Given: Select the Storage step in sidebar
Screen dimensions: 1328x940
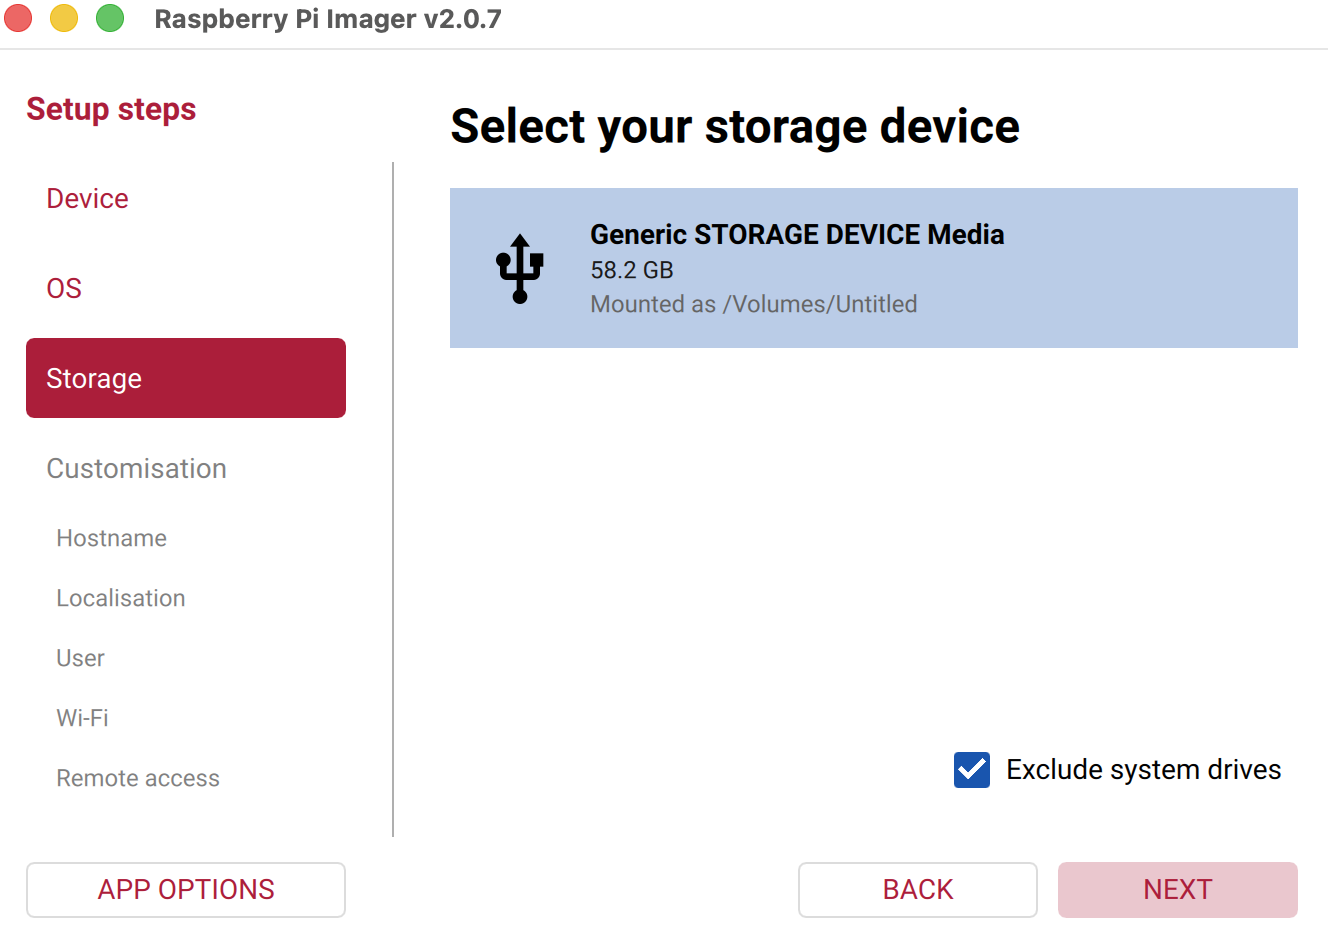Looking at the screenshot, I should point(186,378).
